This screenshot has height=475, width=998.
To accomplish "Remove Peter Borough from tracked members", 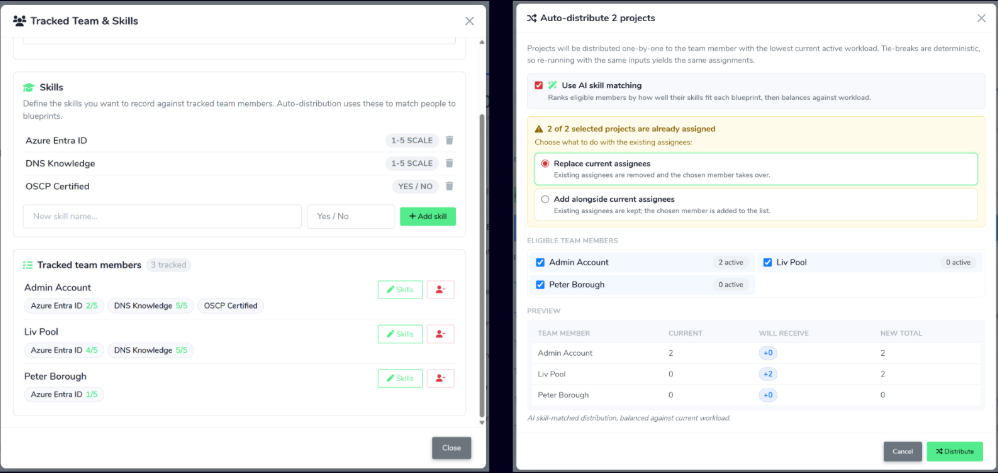I will pos(440,378).
